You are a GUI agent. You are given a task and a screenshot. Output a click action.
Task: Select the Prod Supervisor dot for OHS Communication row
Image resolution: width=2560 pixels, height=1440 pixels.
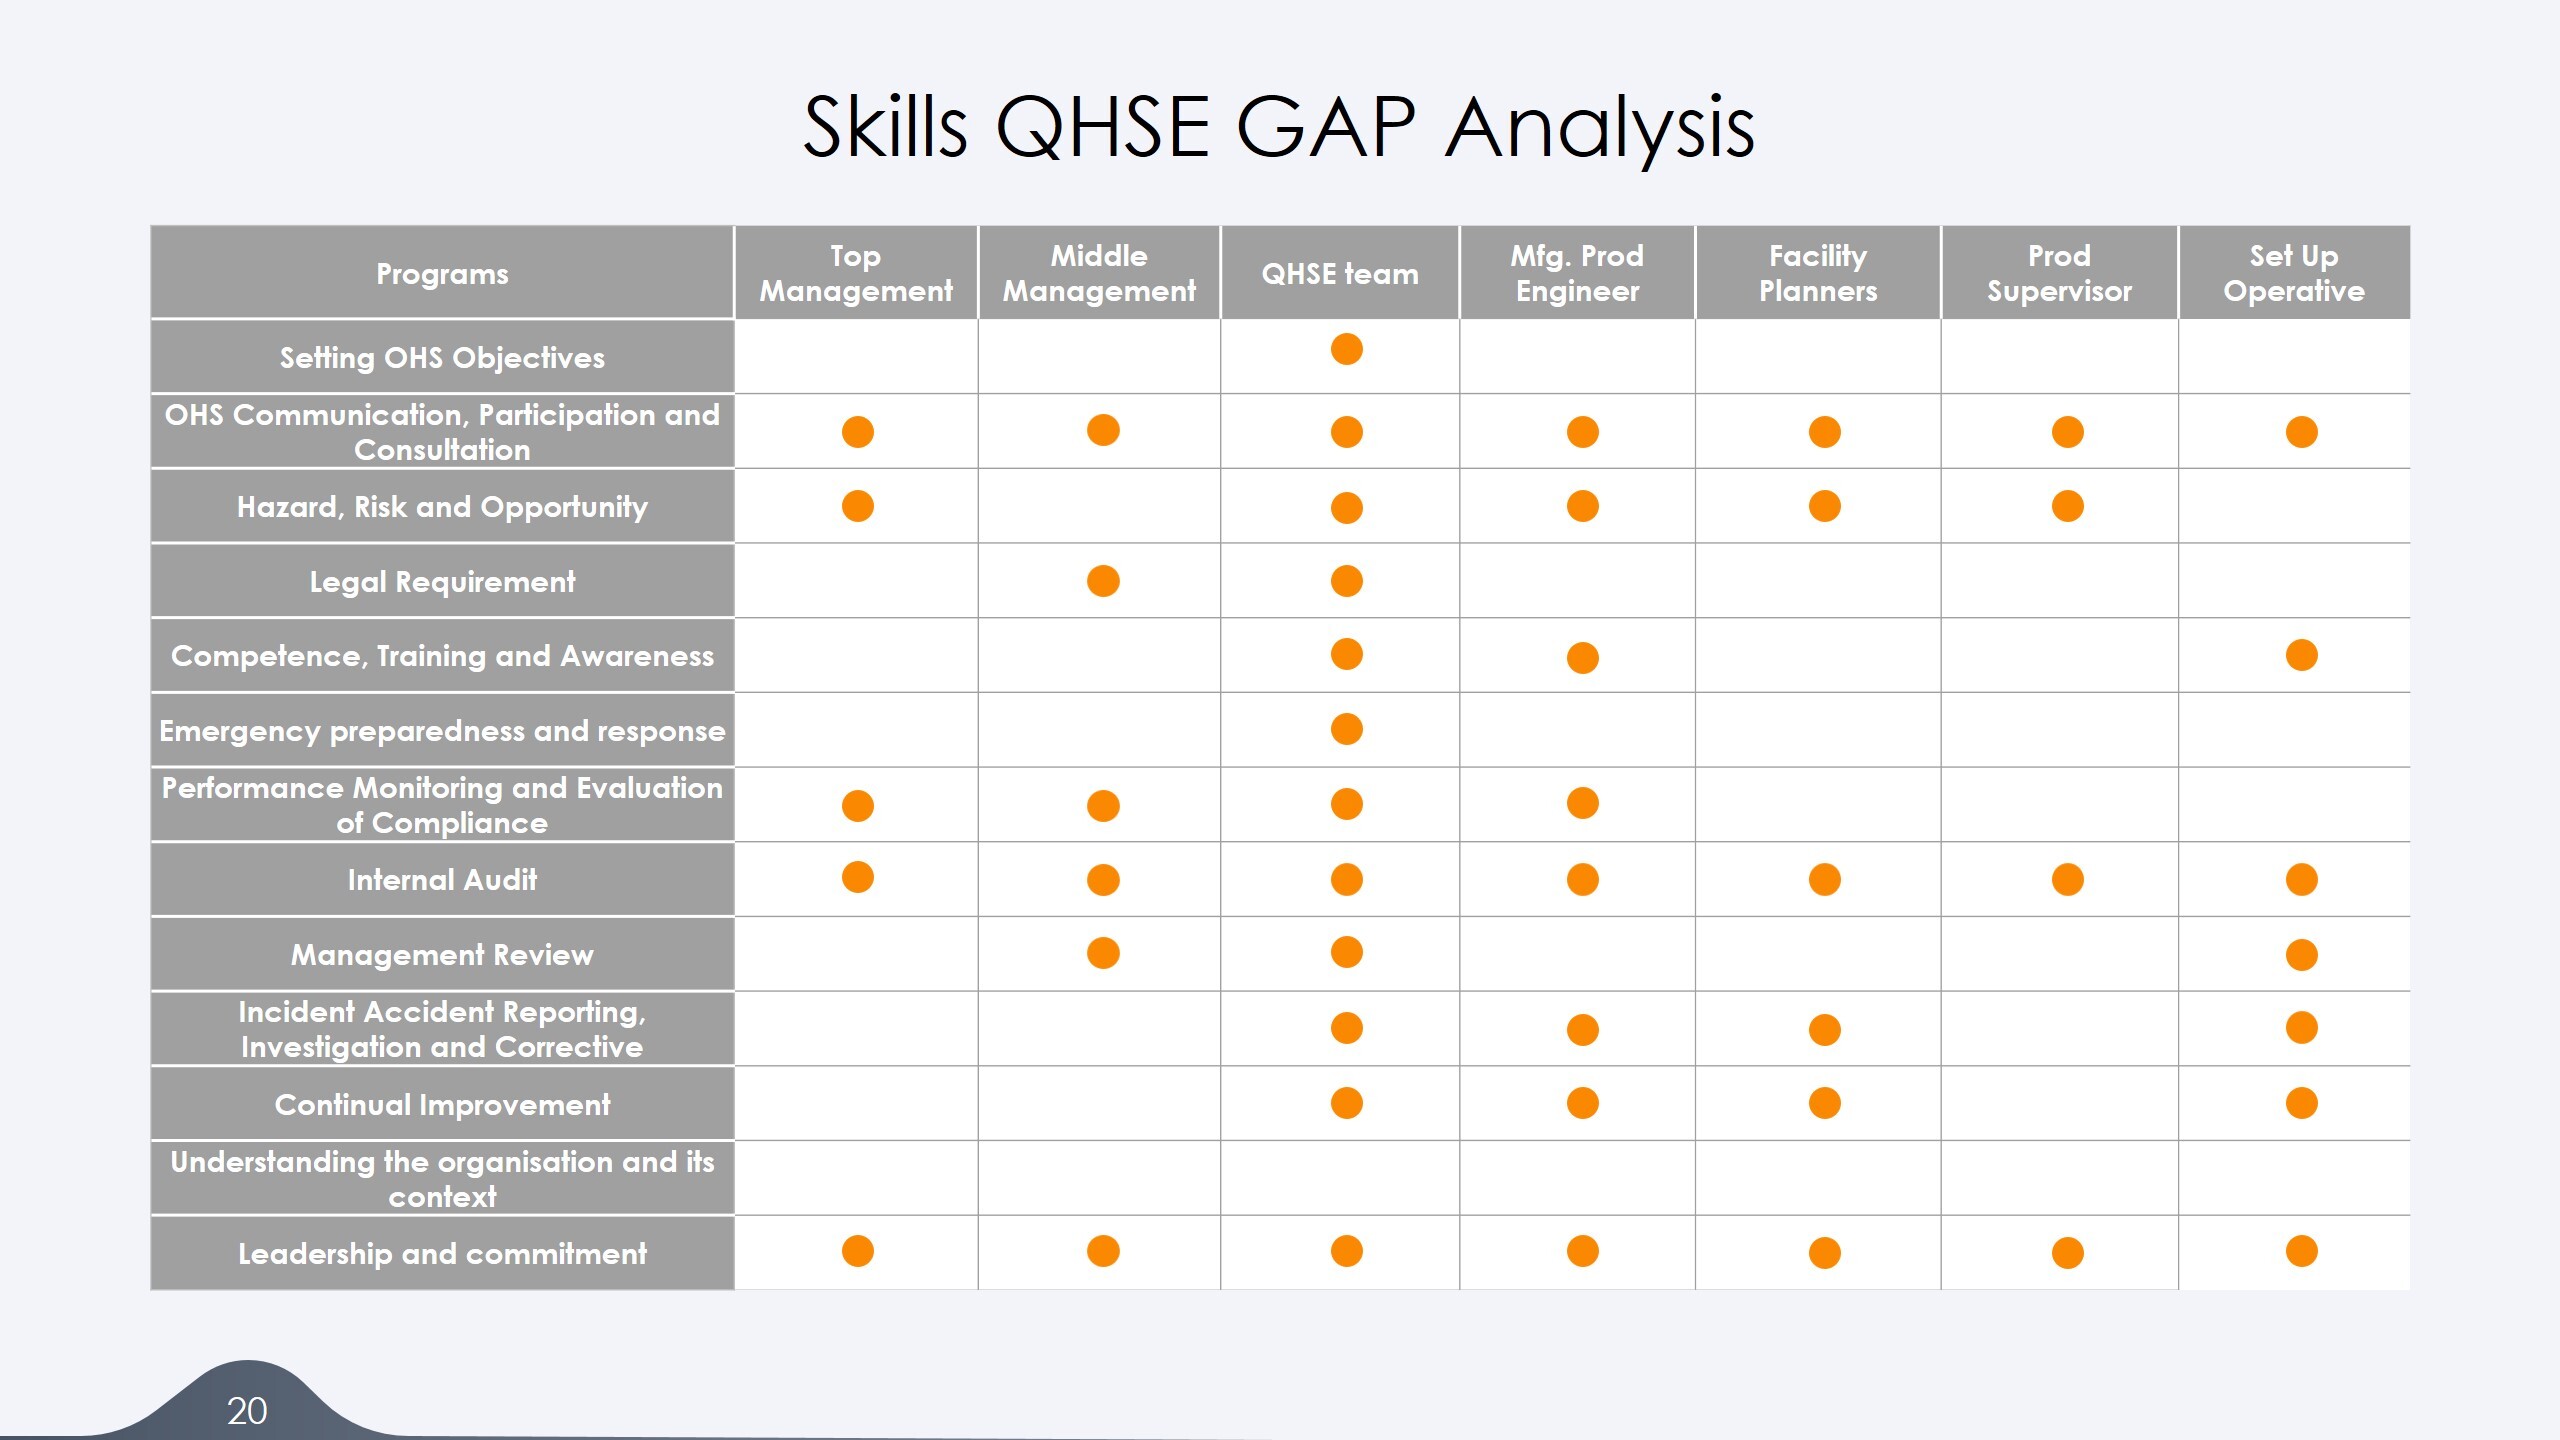tap(2063, 431)
